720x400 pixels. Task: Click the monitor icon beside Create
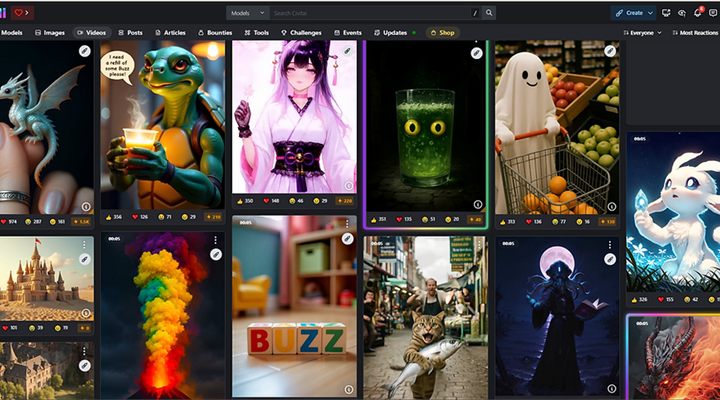(666, 13)
